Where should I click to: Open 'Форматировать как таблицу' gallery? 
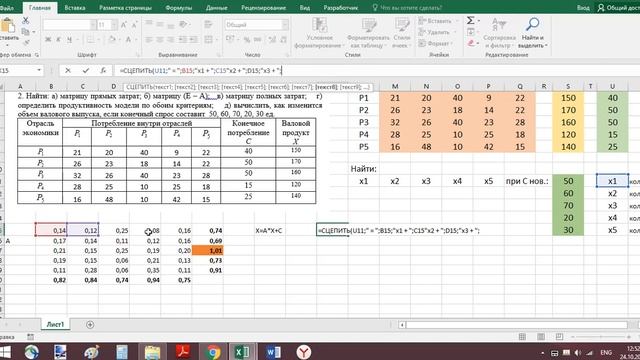[368, 33]
